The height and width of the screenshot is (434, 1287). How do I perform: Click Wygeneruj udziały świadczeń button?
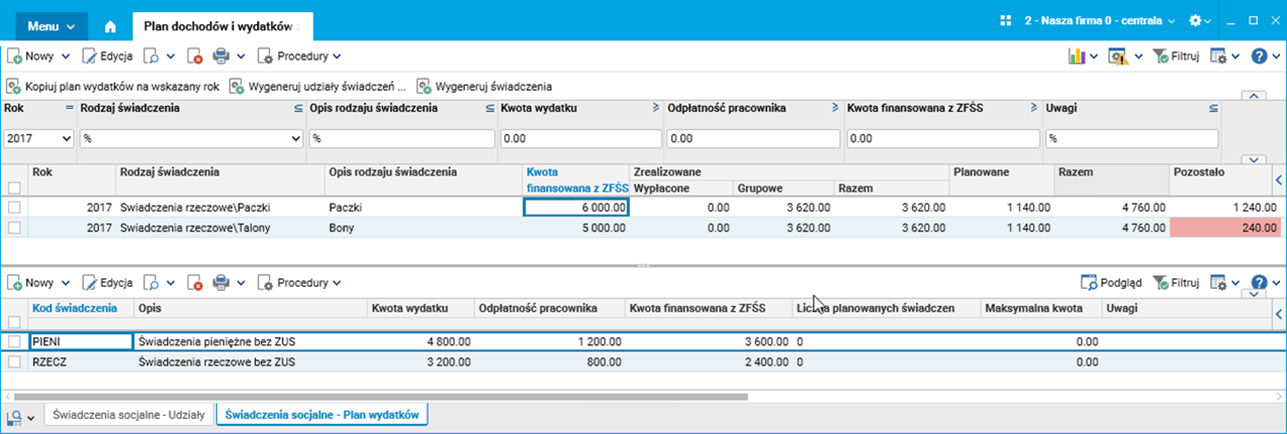(x=317, y=87)
